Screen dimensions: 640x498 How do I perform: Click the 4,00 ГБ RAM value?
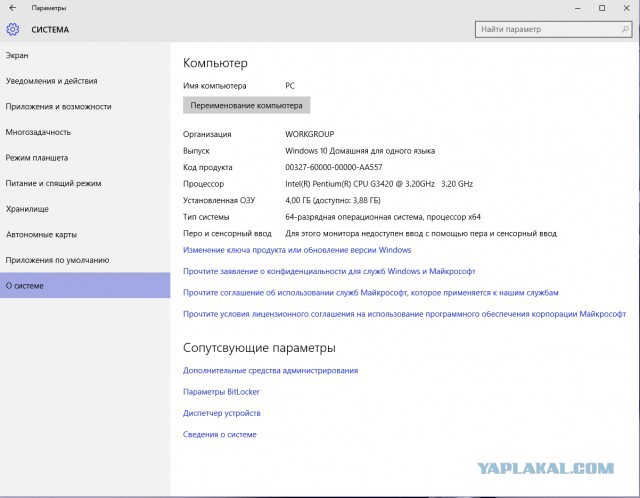333,200
